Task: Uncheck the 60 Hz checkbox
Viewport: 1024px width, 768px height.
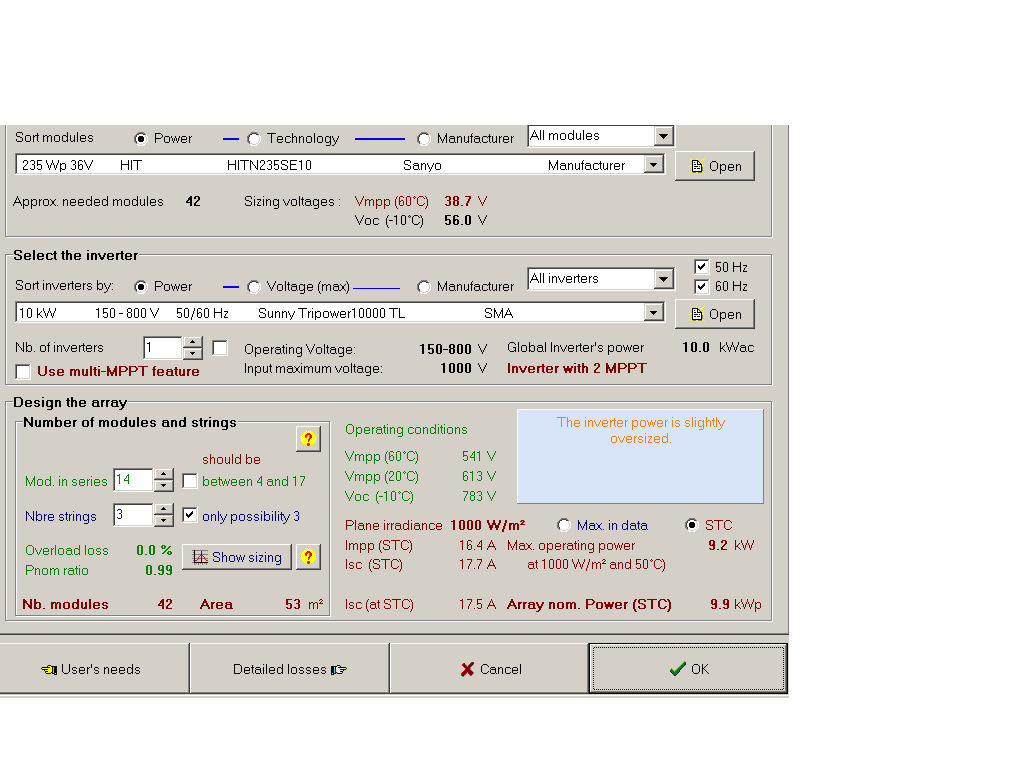Action: 700,286
